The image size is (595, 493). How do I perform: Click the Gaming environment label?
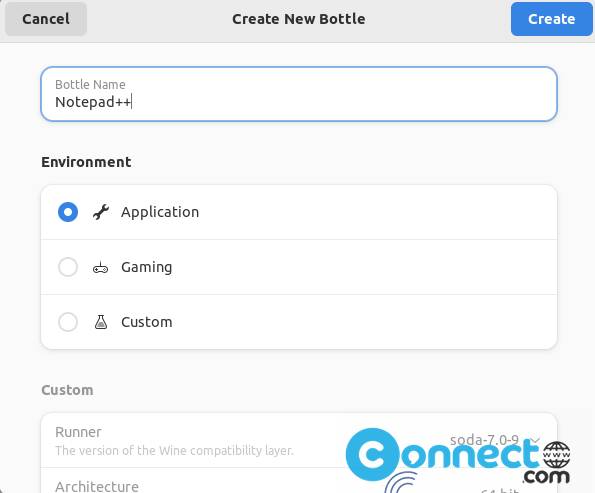146,267
